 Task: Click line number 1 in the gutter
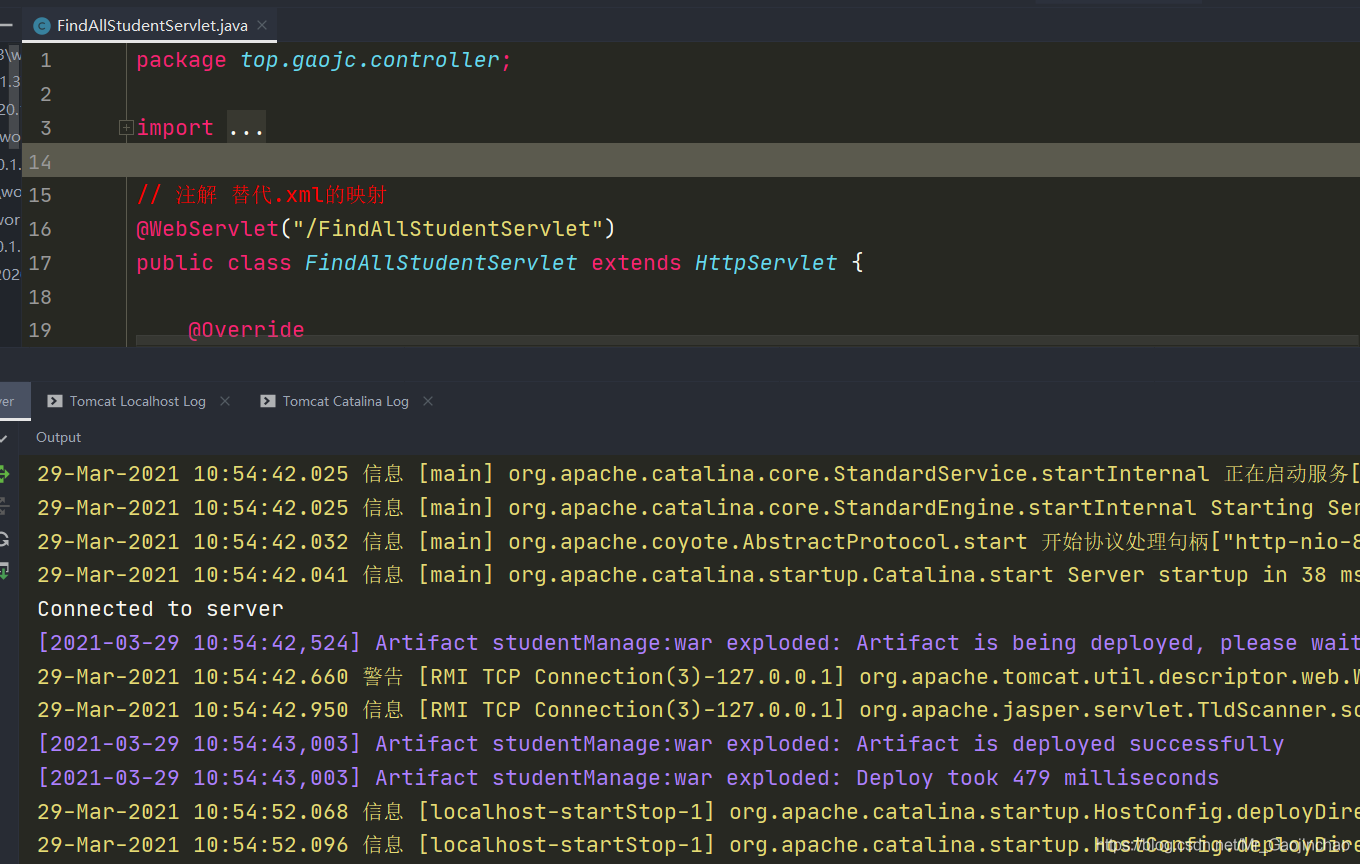[x=46, y=61]
